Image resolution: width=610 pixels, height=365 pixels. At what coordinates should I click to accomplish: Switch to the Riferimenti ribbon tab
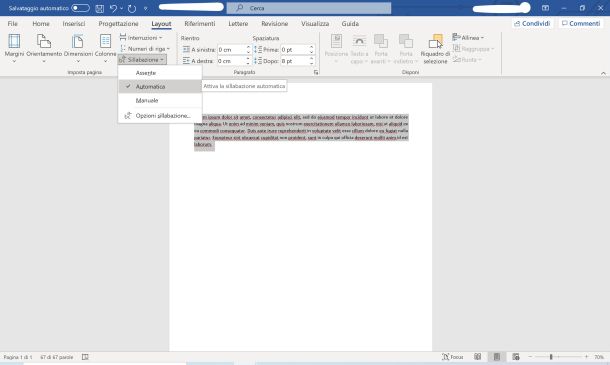200,24
